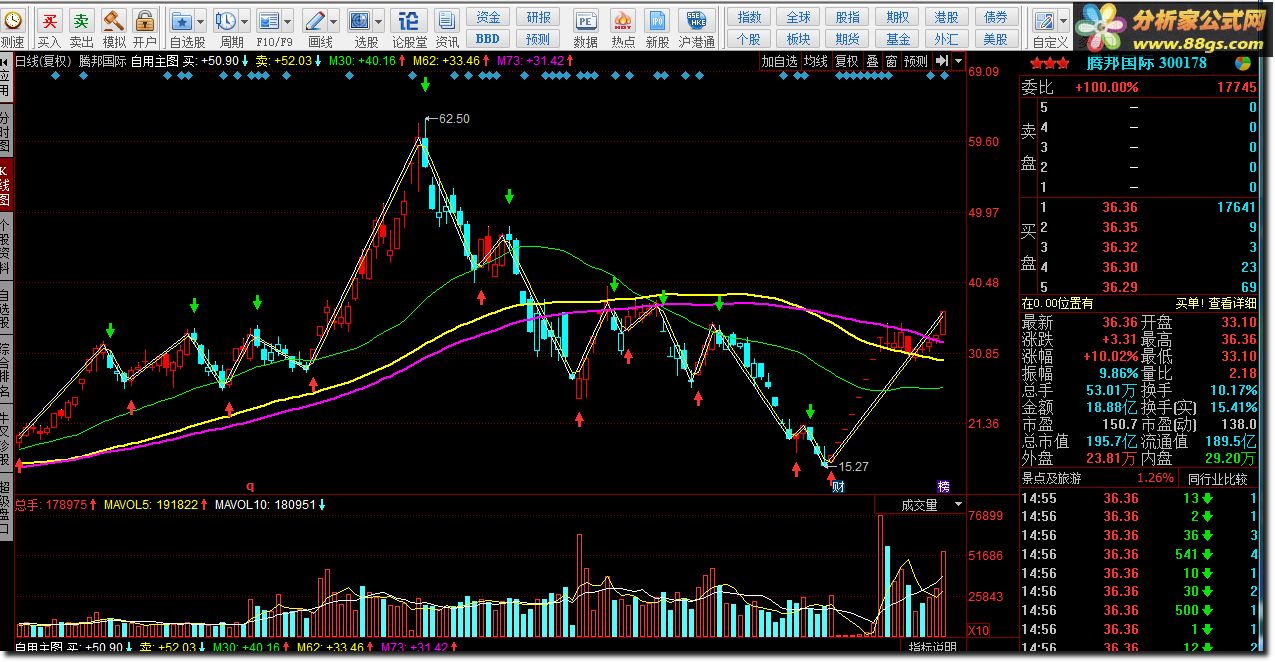Image resolution: width=1275 pixels, height=662 pixels.
Task: Toggle 预测 forecast in chart header
Action: [916, 61]
